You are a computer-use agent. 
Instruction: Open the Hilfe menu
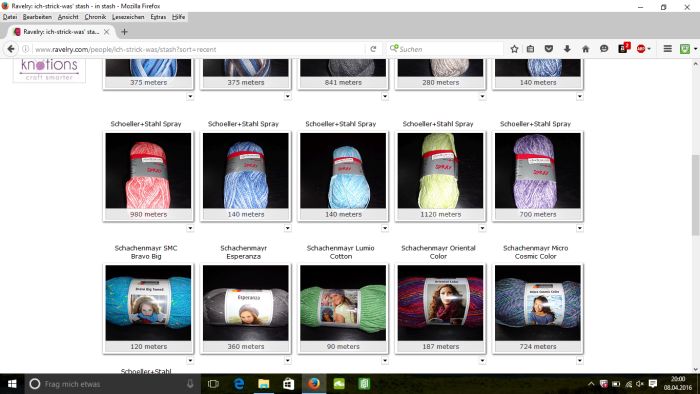179,17
